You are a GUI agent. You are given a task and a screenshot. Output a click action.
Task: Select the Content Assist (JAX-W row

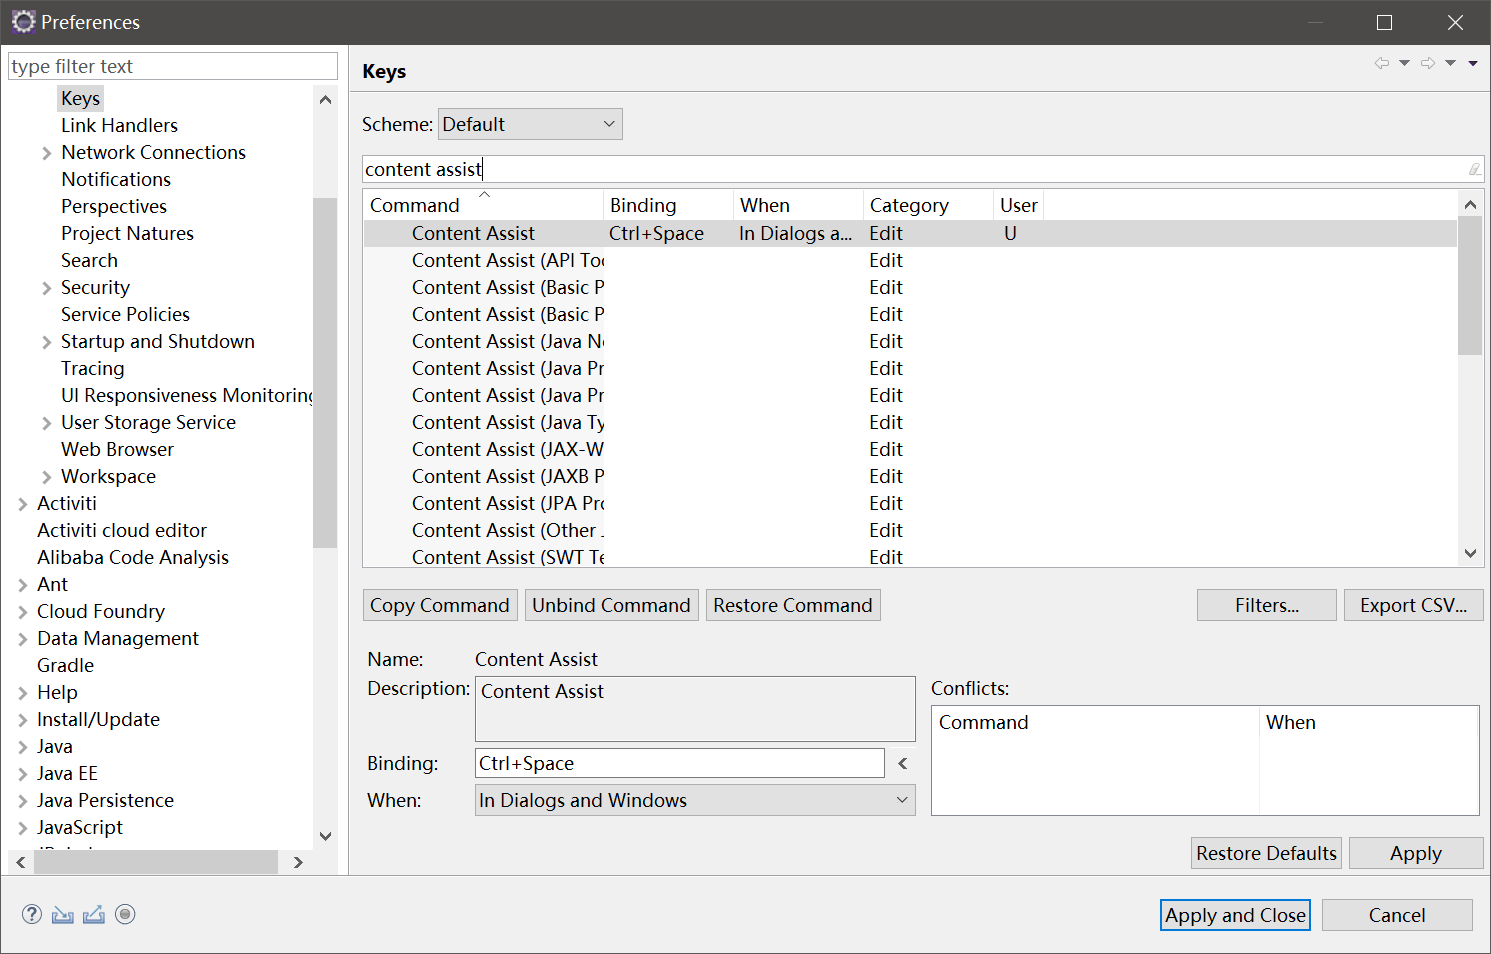point(910,449)
